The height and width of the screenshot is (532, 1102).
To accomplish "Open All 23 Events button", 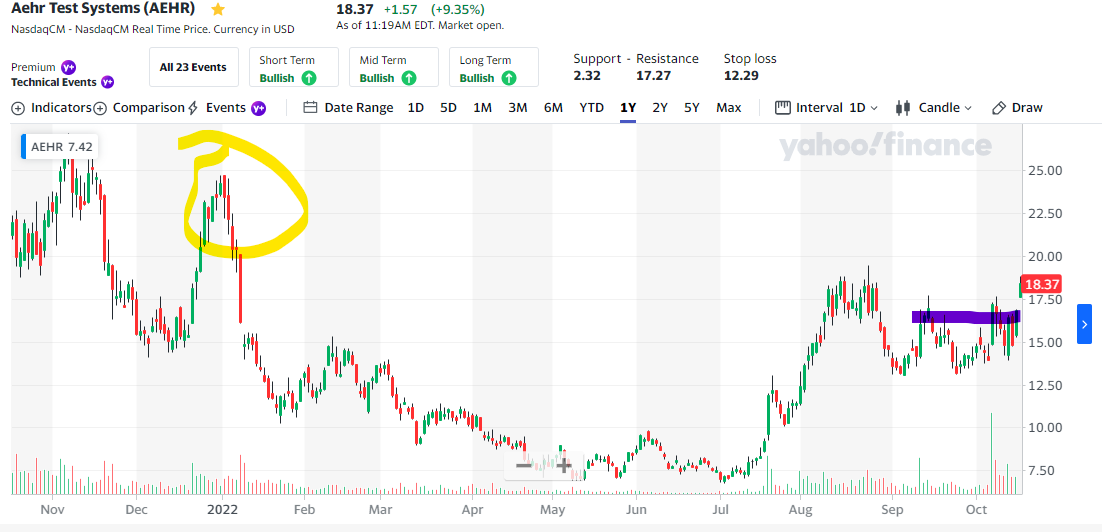I will [x=193, y=67].
